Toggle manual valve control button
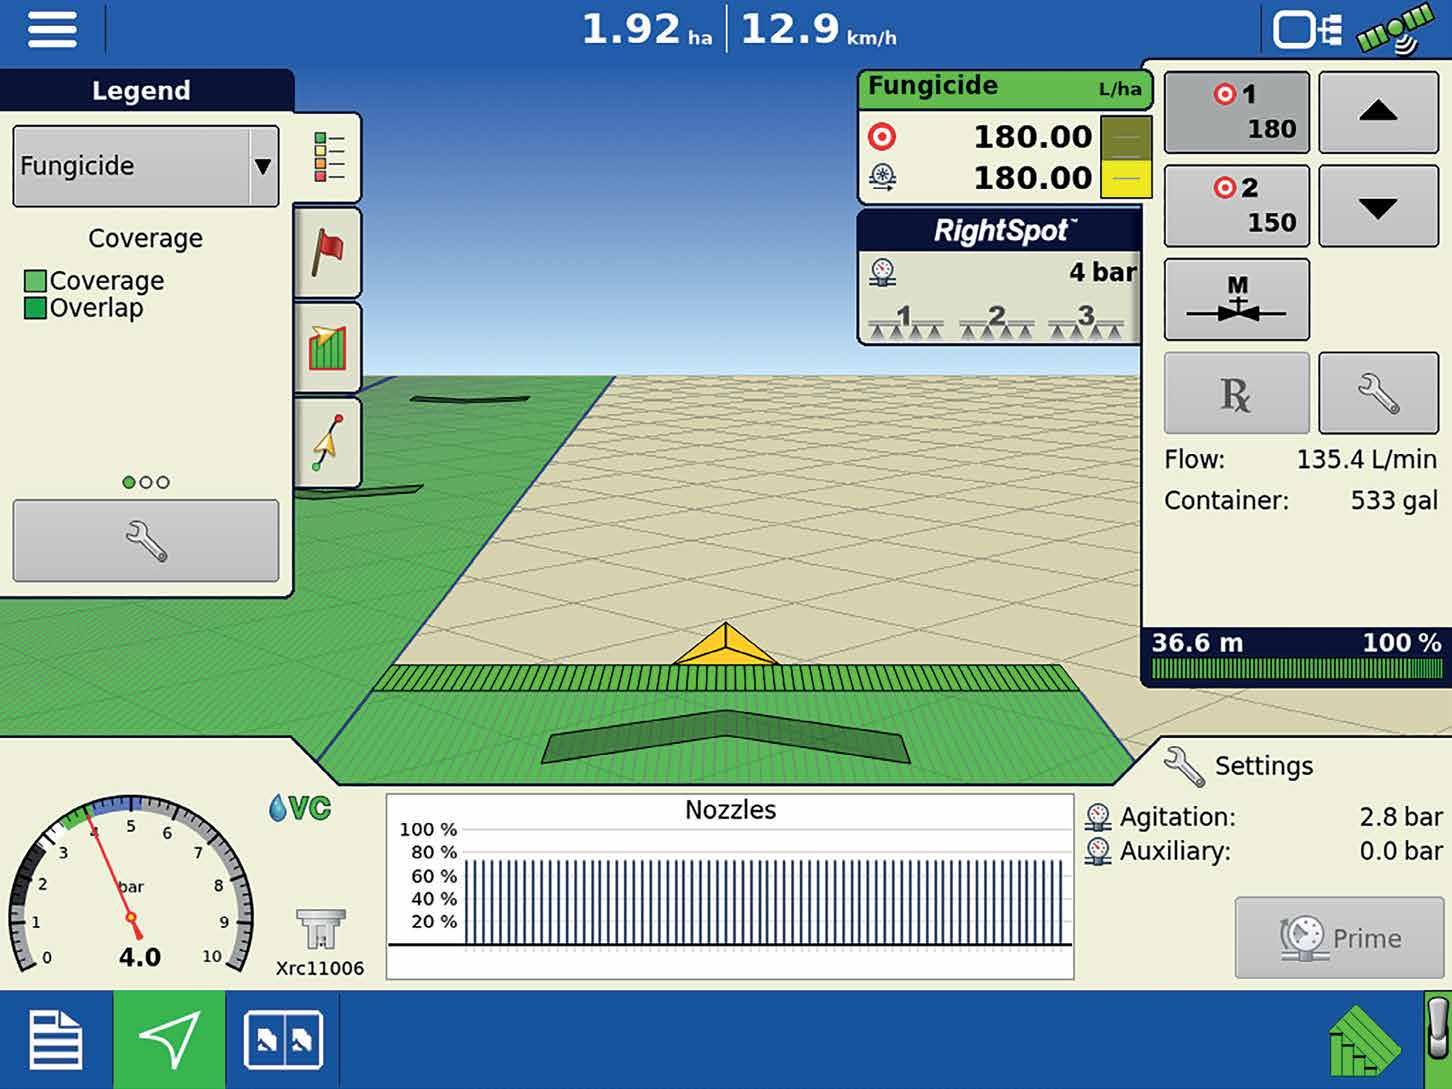 (1237, 300)
